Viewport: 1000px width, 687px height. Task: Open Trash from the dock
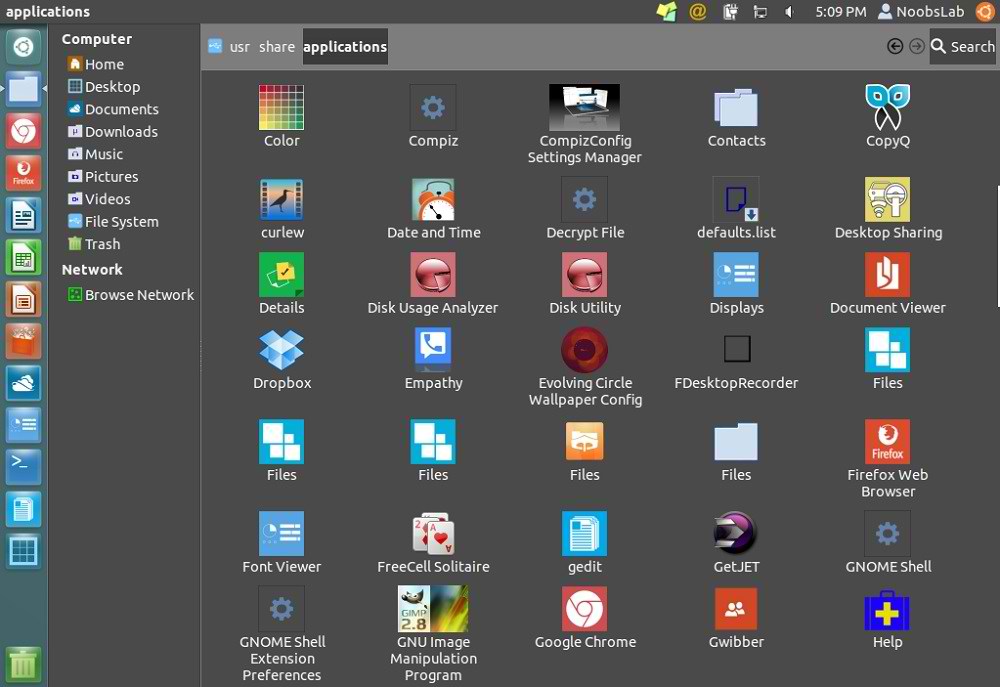[23, 663]
